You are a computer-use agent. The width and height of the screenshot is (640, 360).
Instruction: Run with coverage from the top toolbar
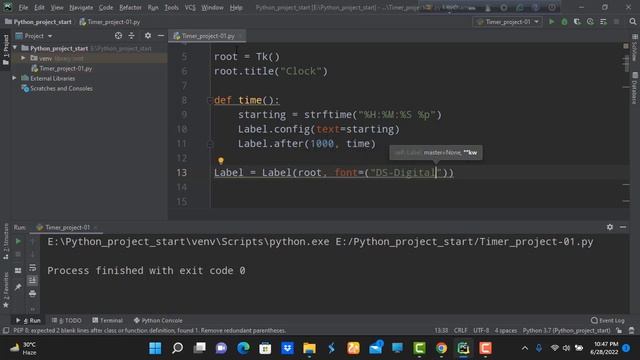[577, 22]
